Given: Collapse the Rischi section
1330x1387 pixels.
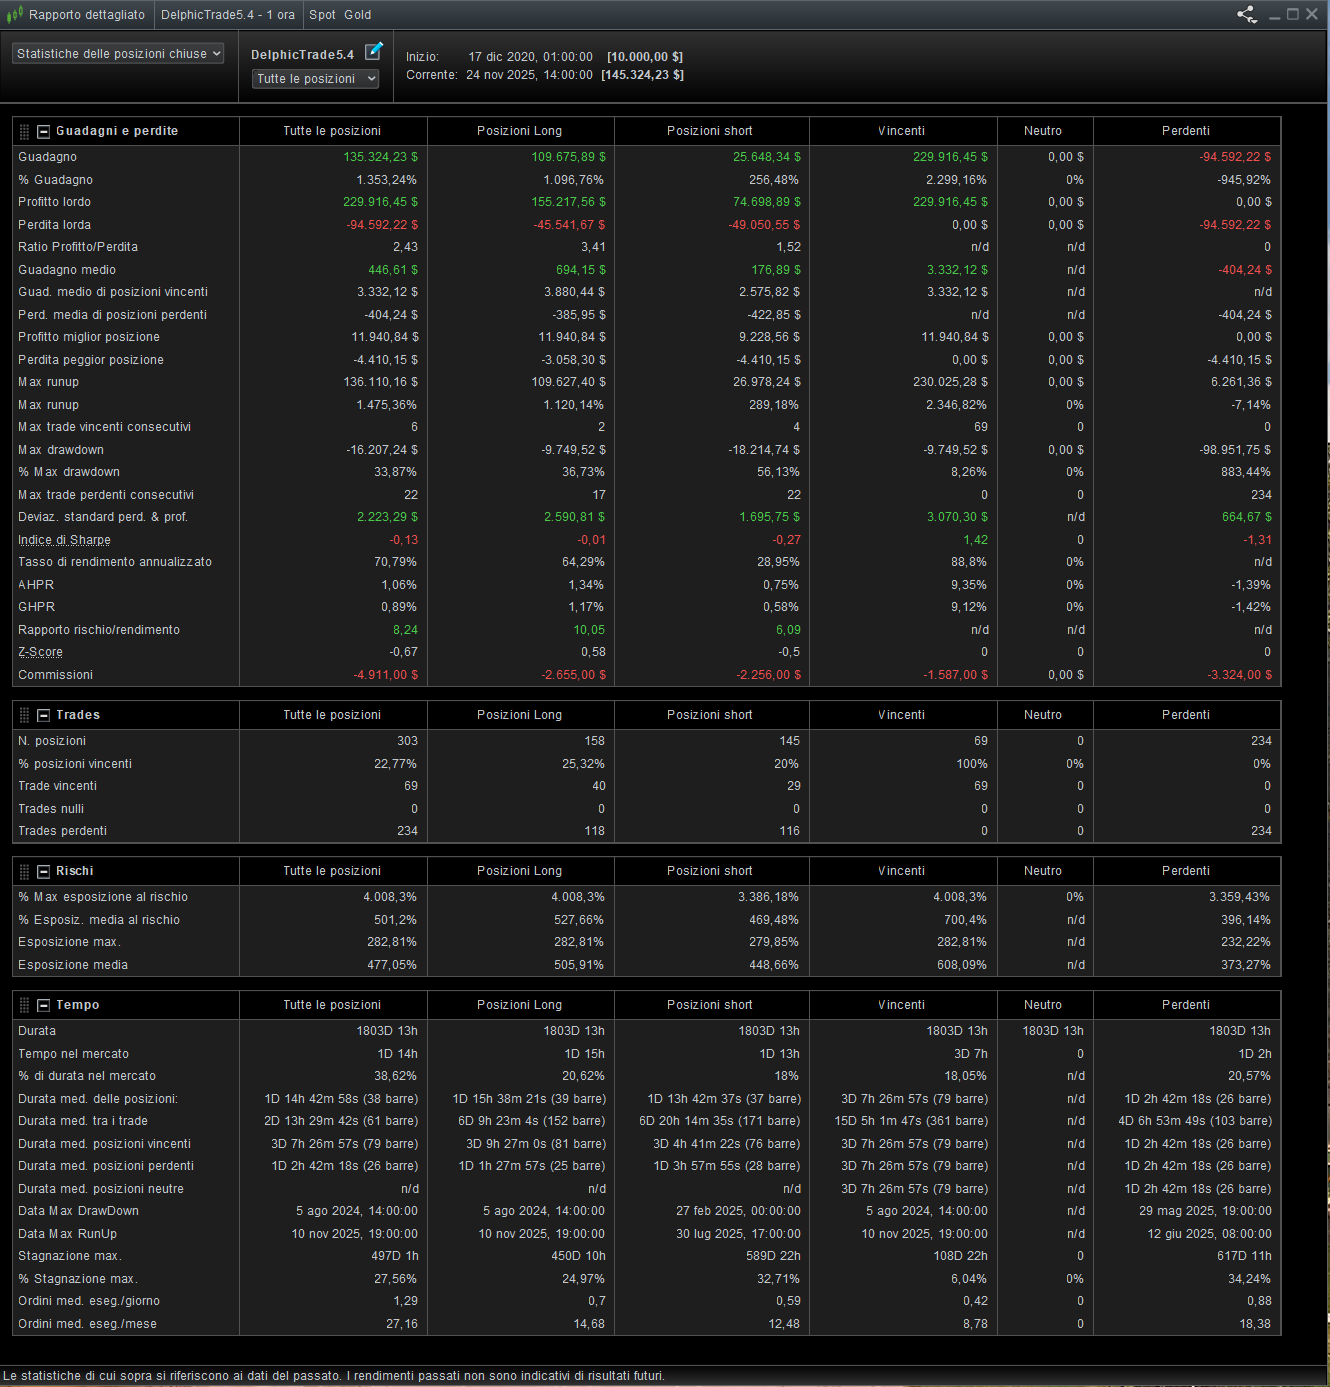Looking at the screenshot, I should click(x=43, y=871).
